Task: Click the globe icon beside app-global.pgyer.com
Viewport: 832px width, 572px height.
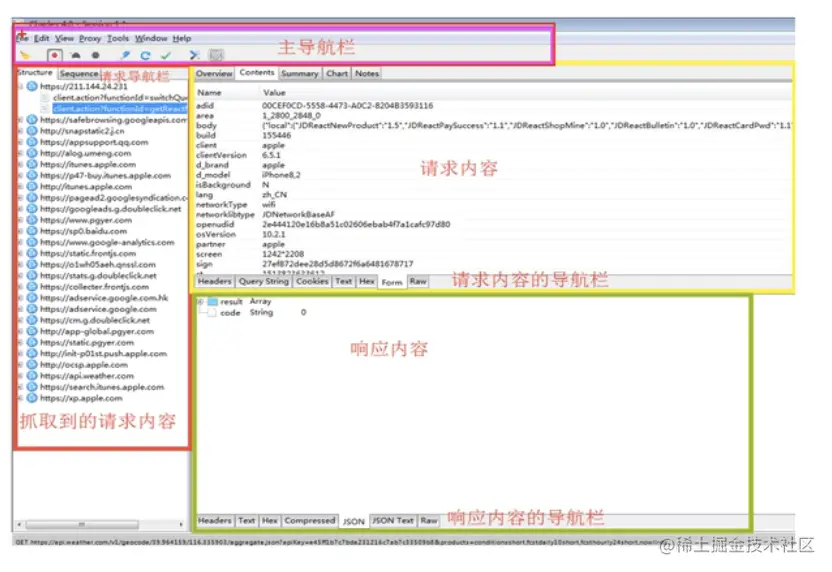Action: (32, 331)
